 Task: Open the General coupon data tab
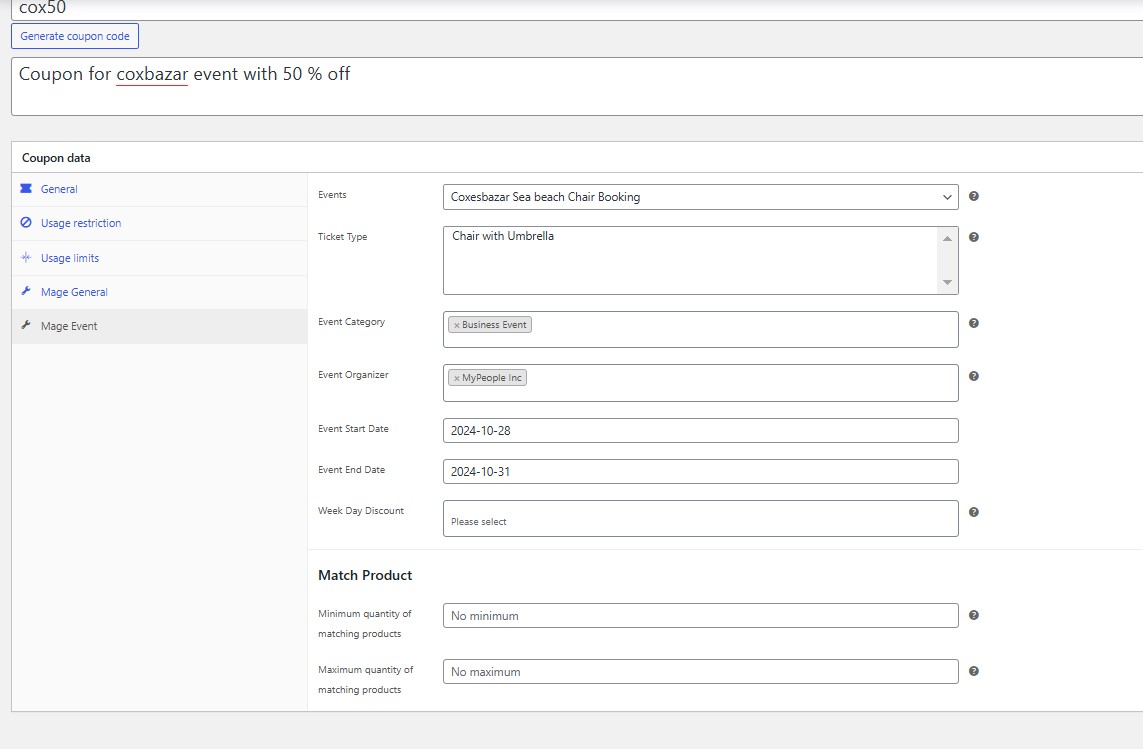[160, 190]
